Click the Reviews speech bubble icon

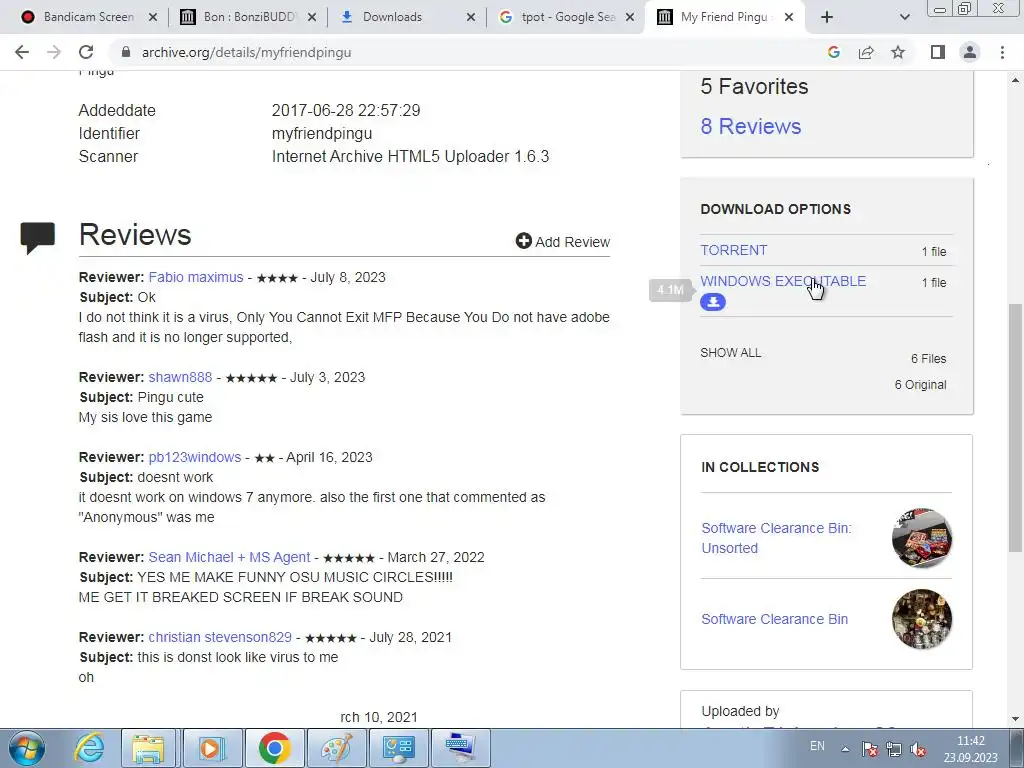[38, 238]
